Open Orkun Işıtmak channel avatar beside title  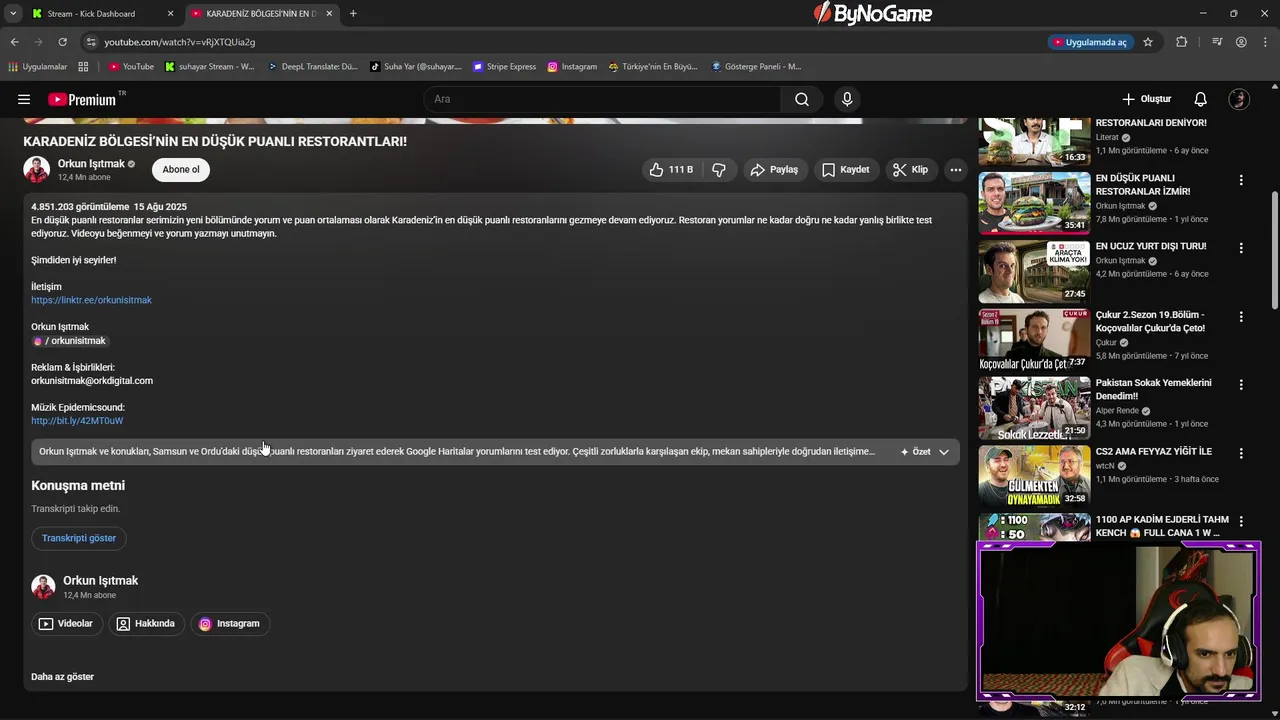[37, 169]
